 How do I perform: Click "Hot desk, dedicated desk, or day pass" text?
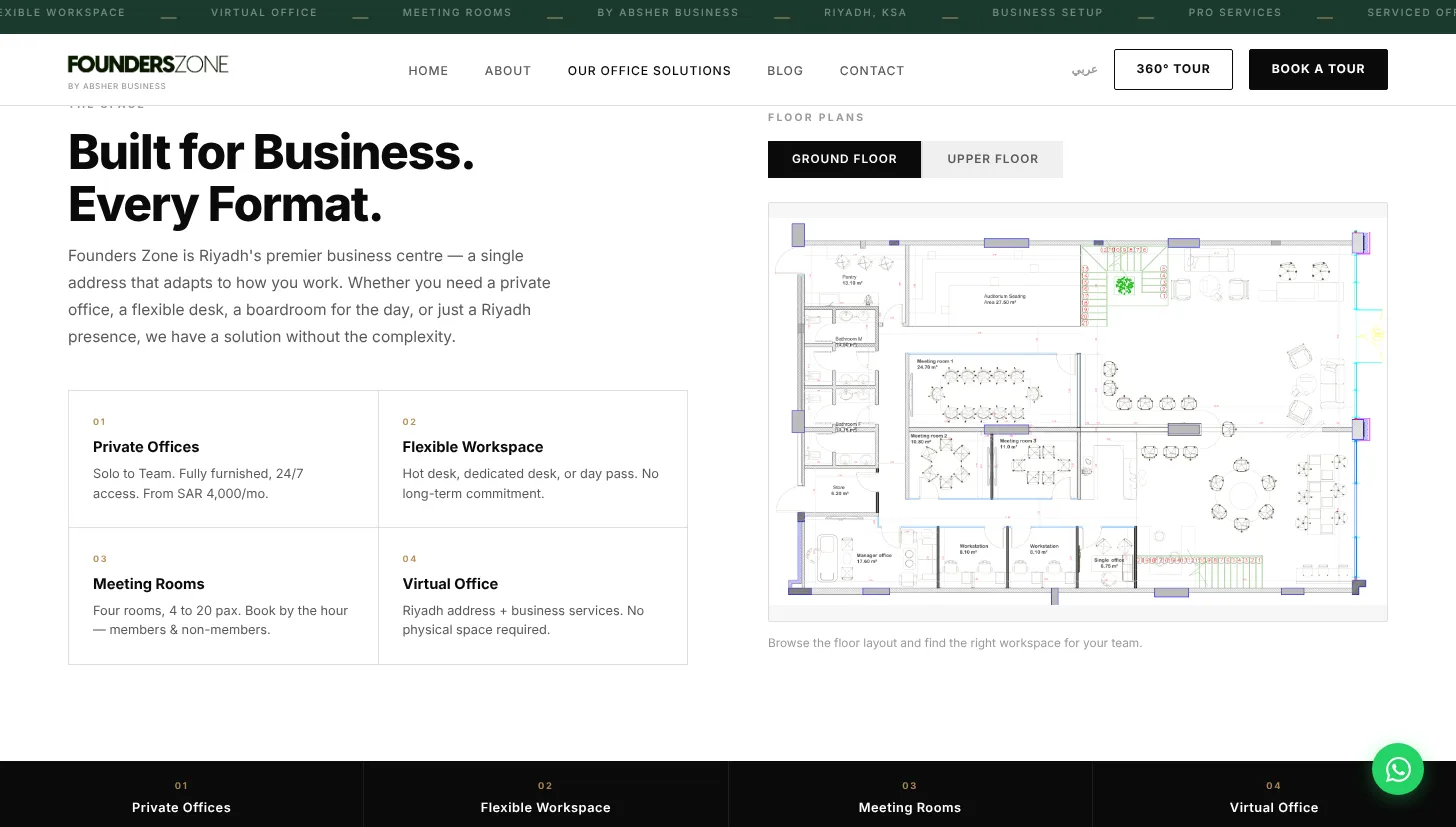(531, 484)
